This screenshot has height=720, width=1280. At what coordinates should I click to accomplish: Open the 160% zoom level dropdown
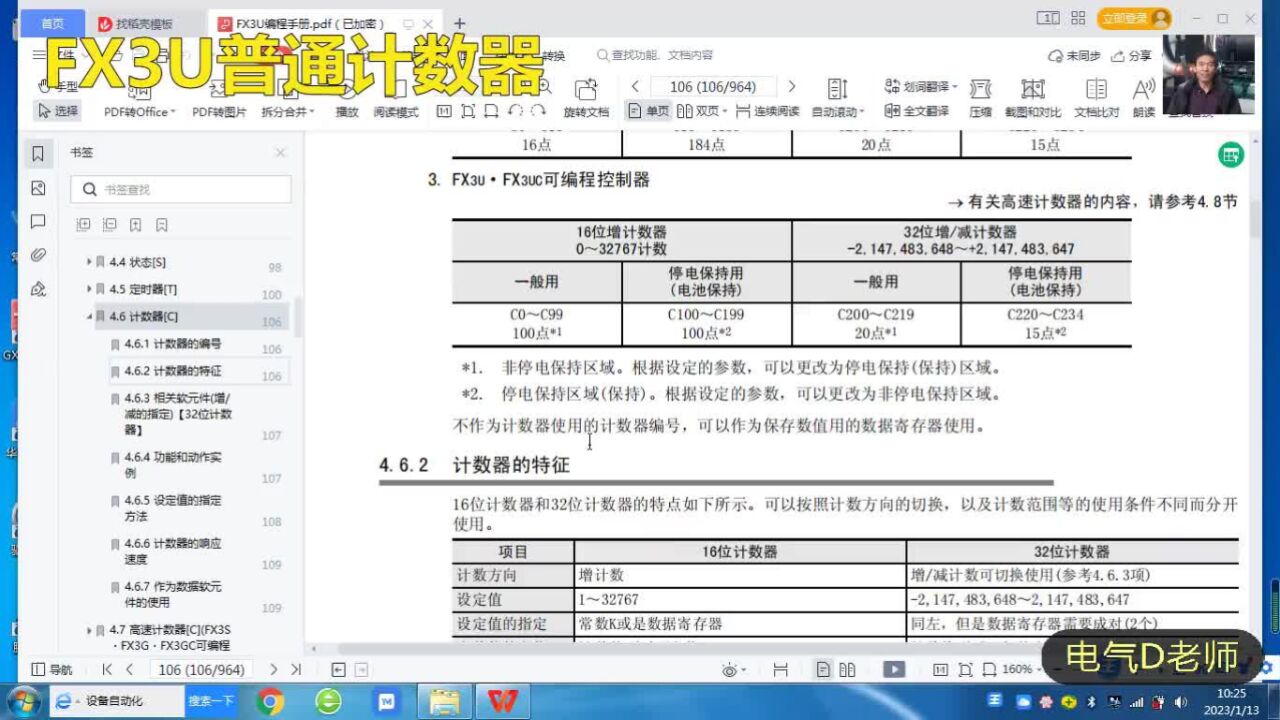(1023, 670)
